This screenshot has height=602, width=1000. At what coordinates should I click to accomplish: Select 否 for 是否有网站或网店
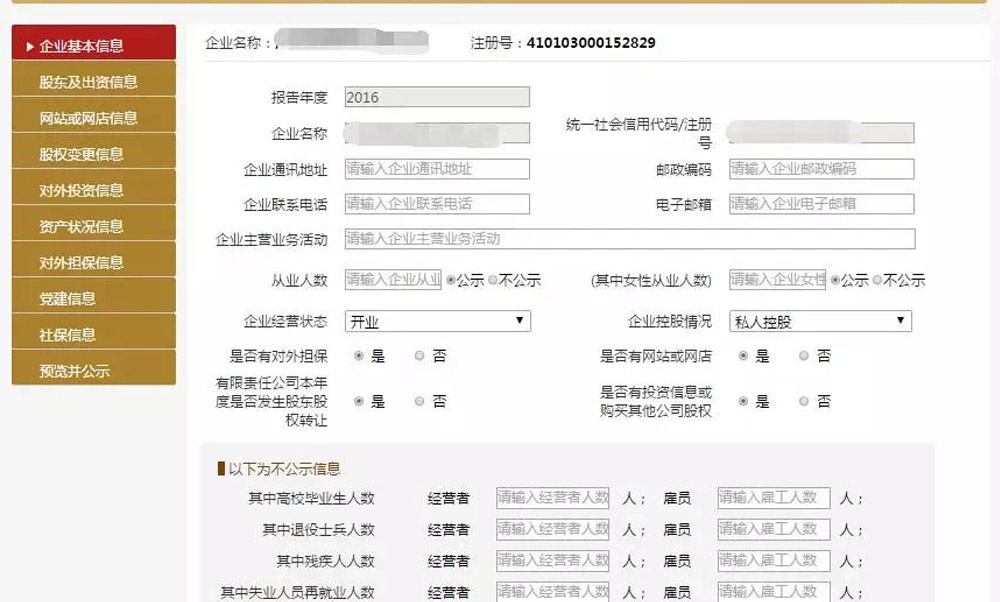tap(804, 356)
